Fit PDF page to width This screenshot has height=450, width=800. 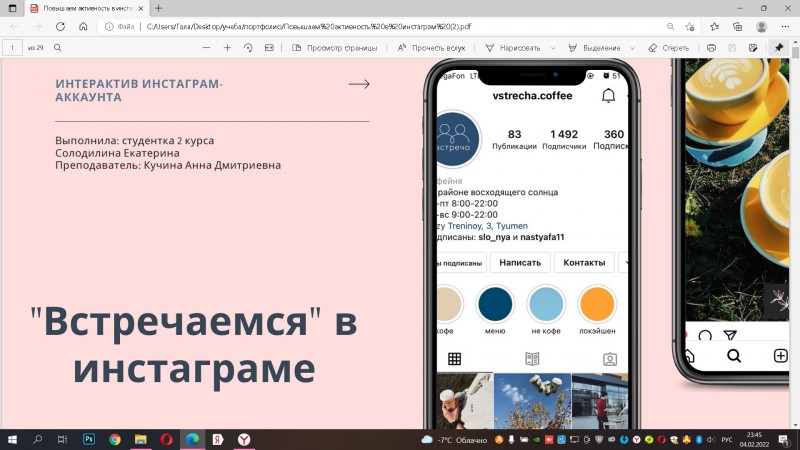[269, 47]
